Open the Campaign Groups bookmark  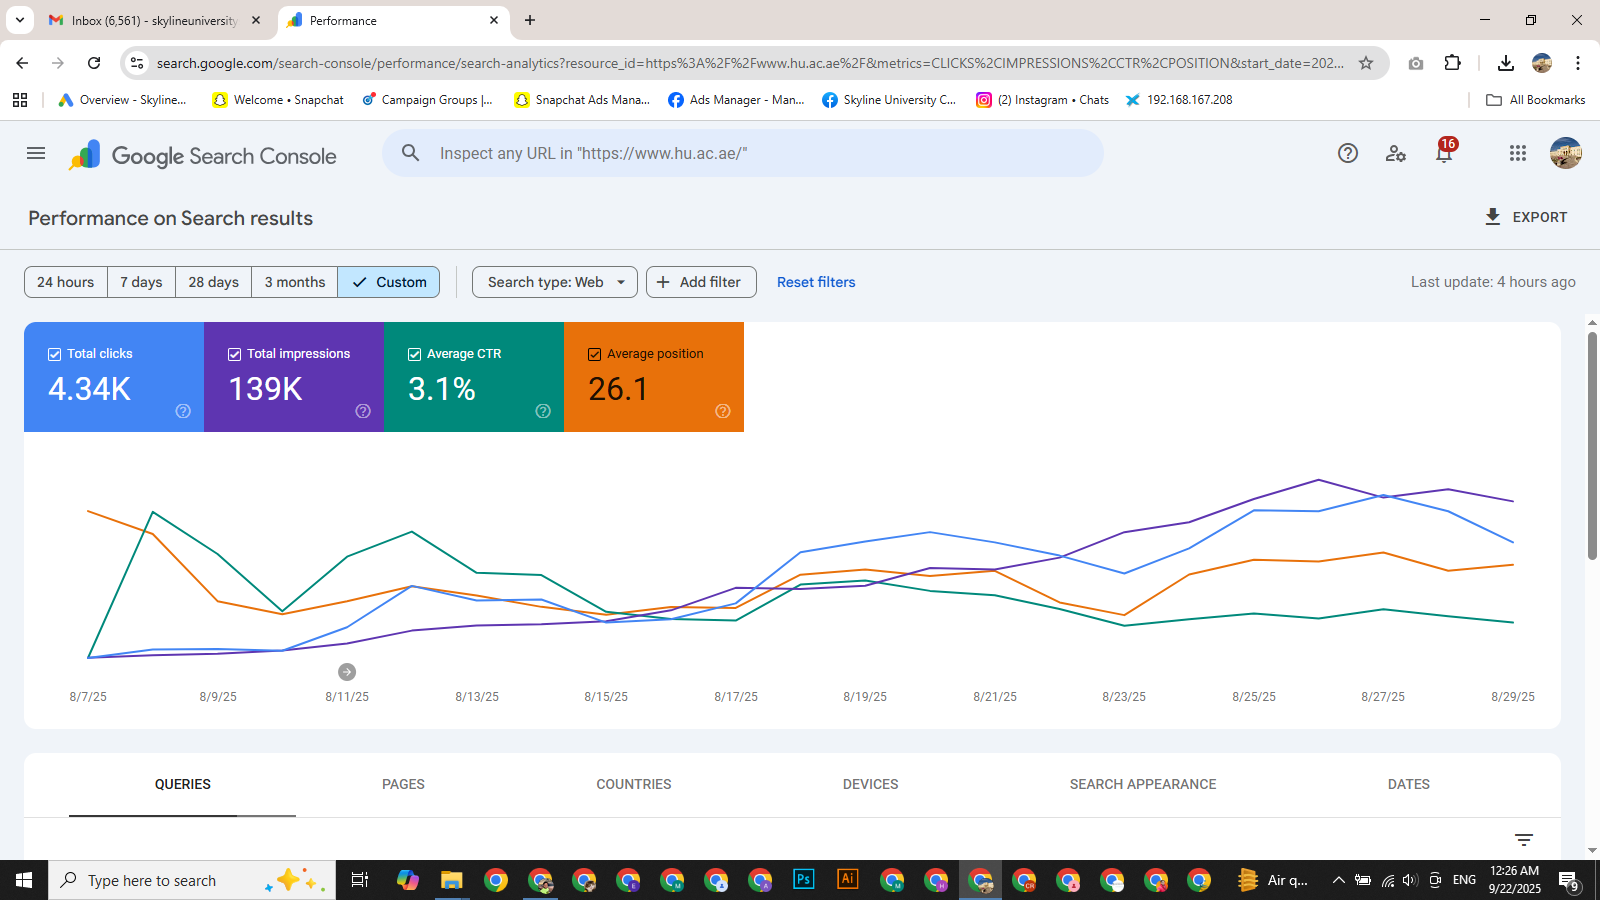click(428, 100)
